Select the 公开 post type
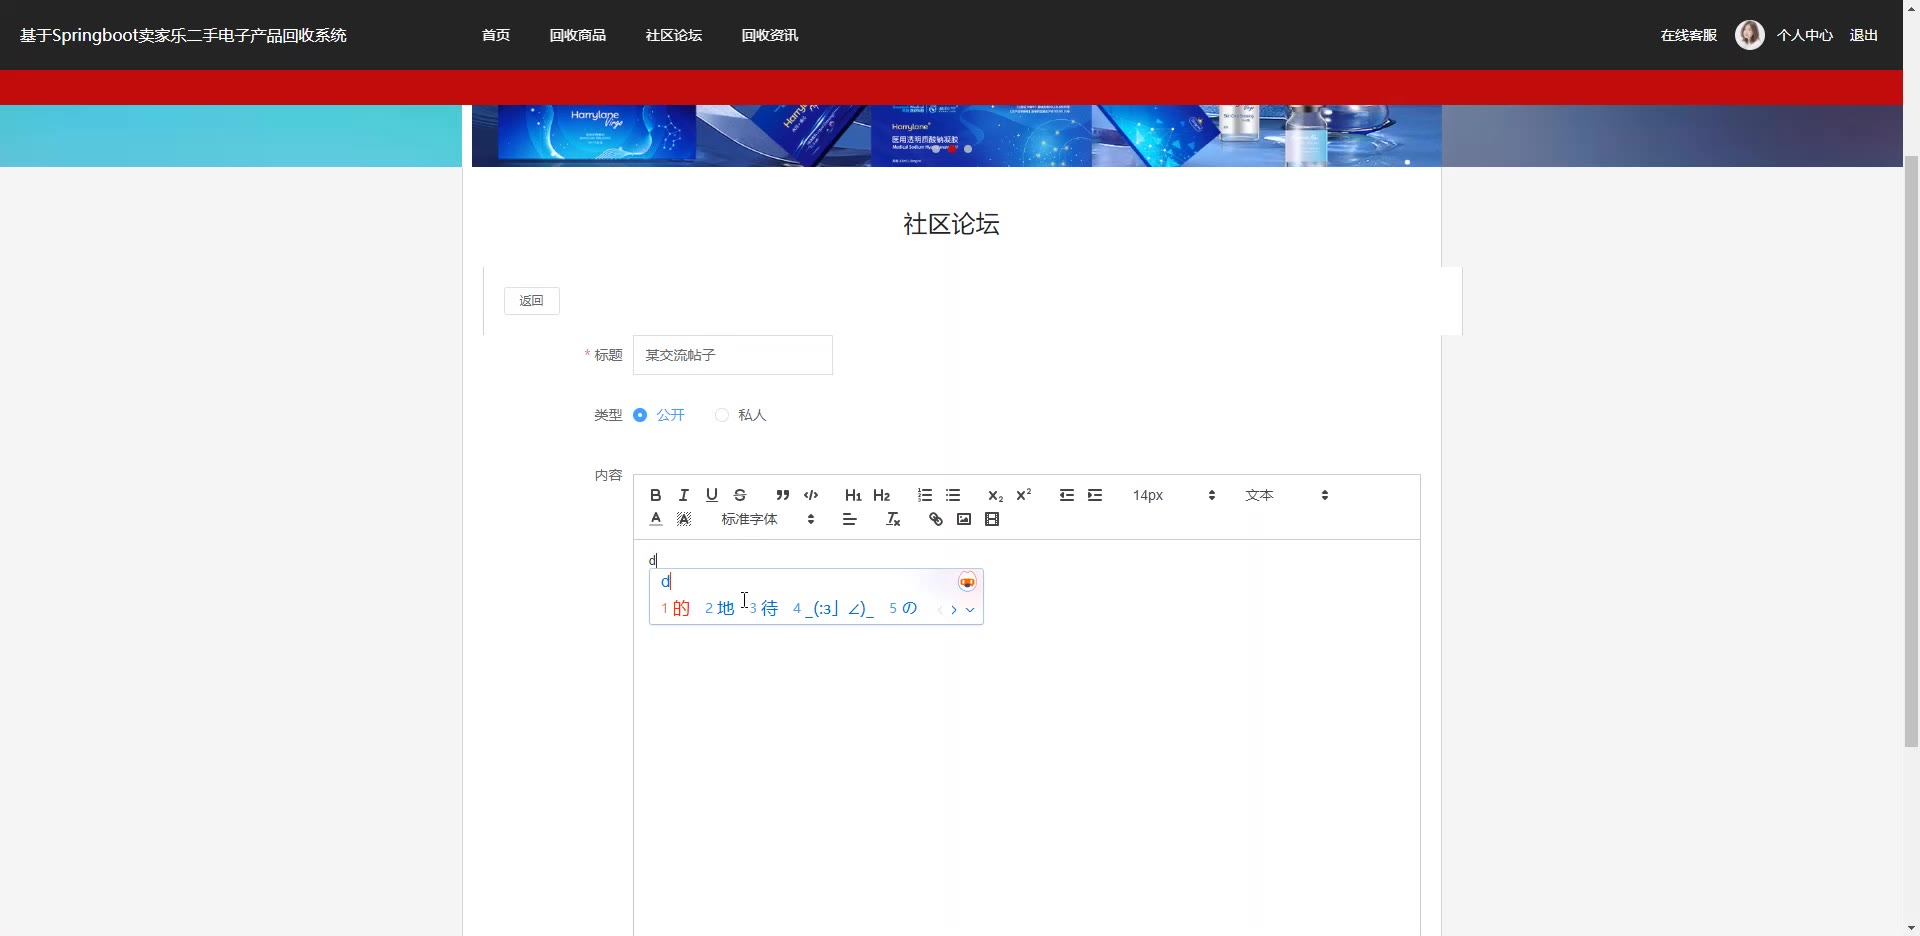Screen dimensions: 1920x936 [641, 415]
